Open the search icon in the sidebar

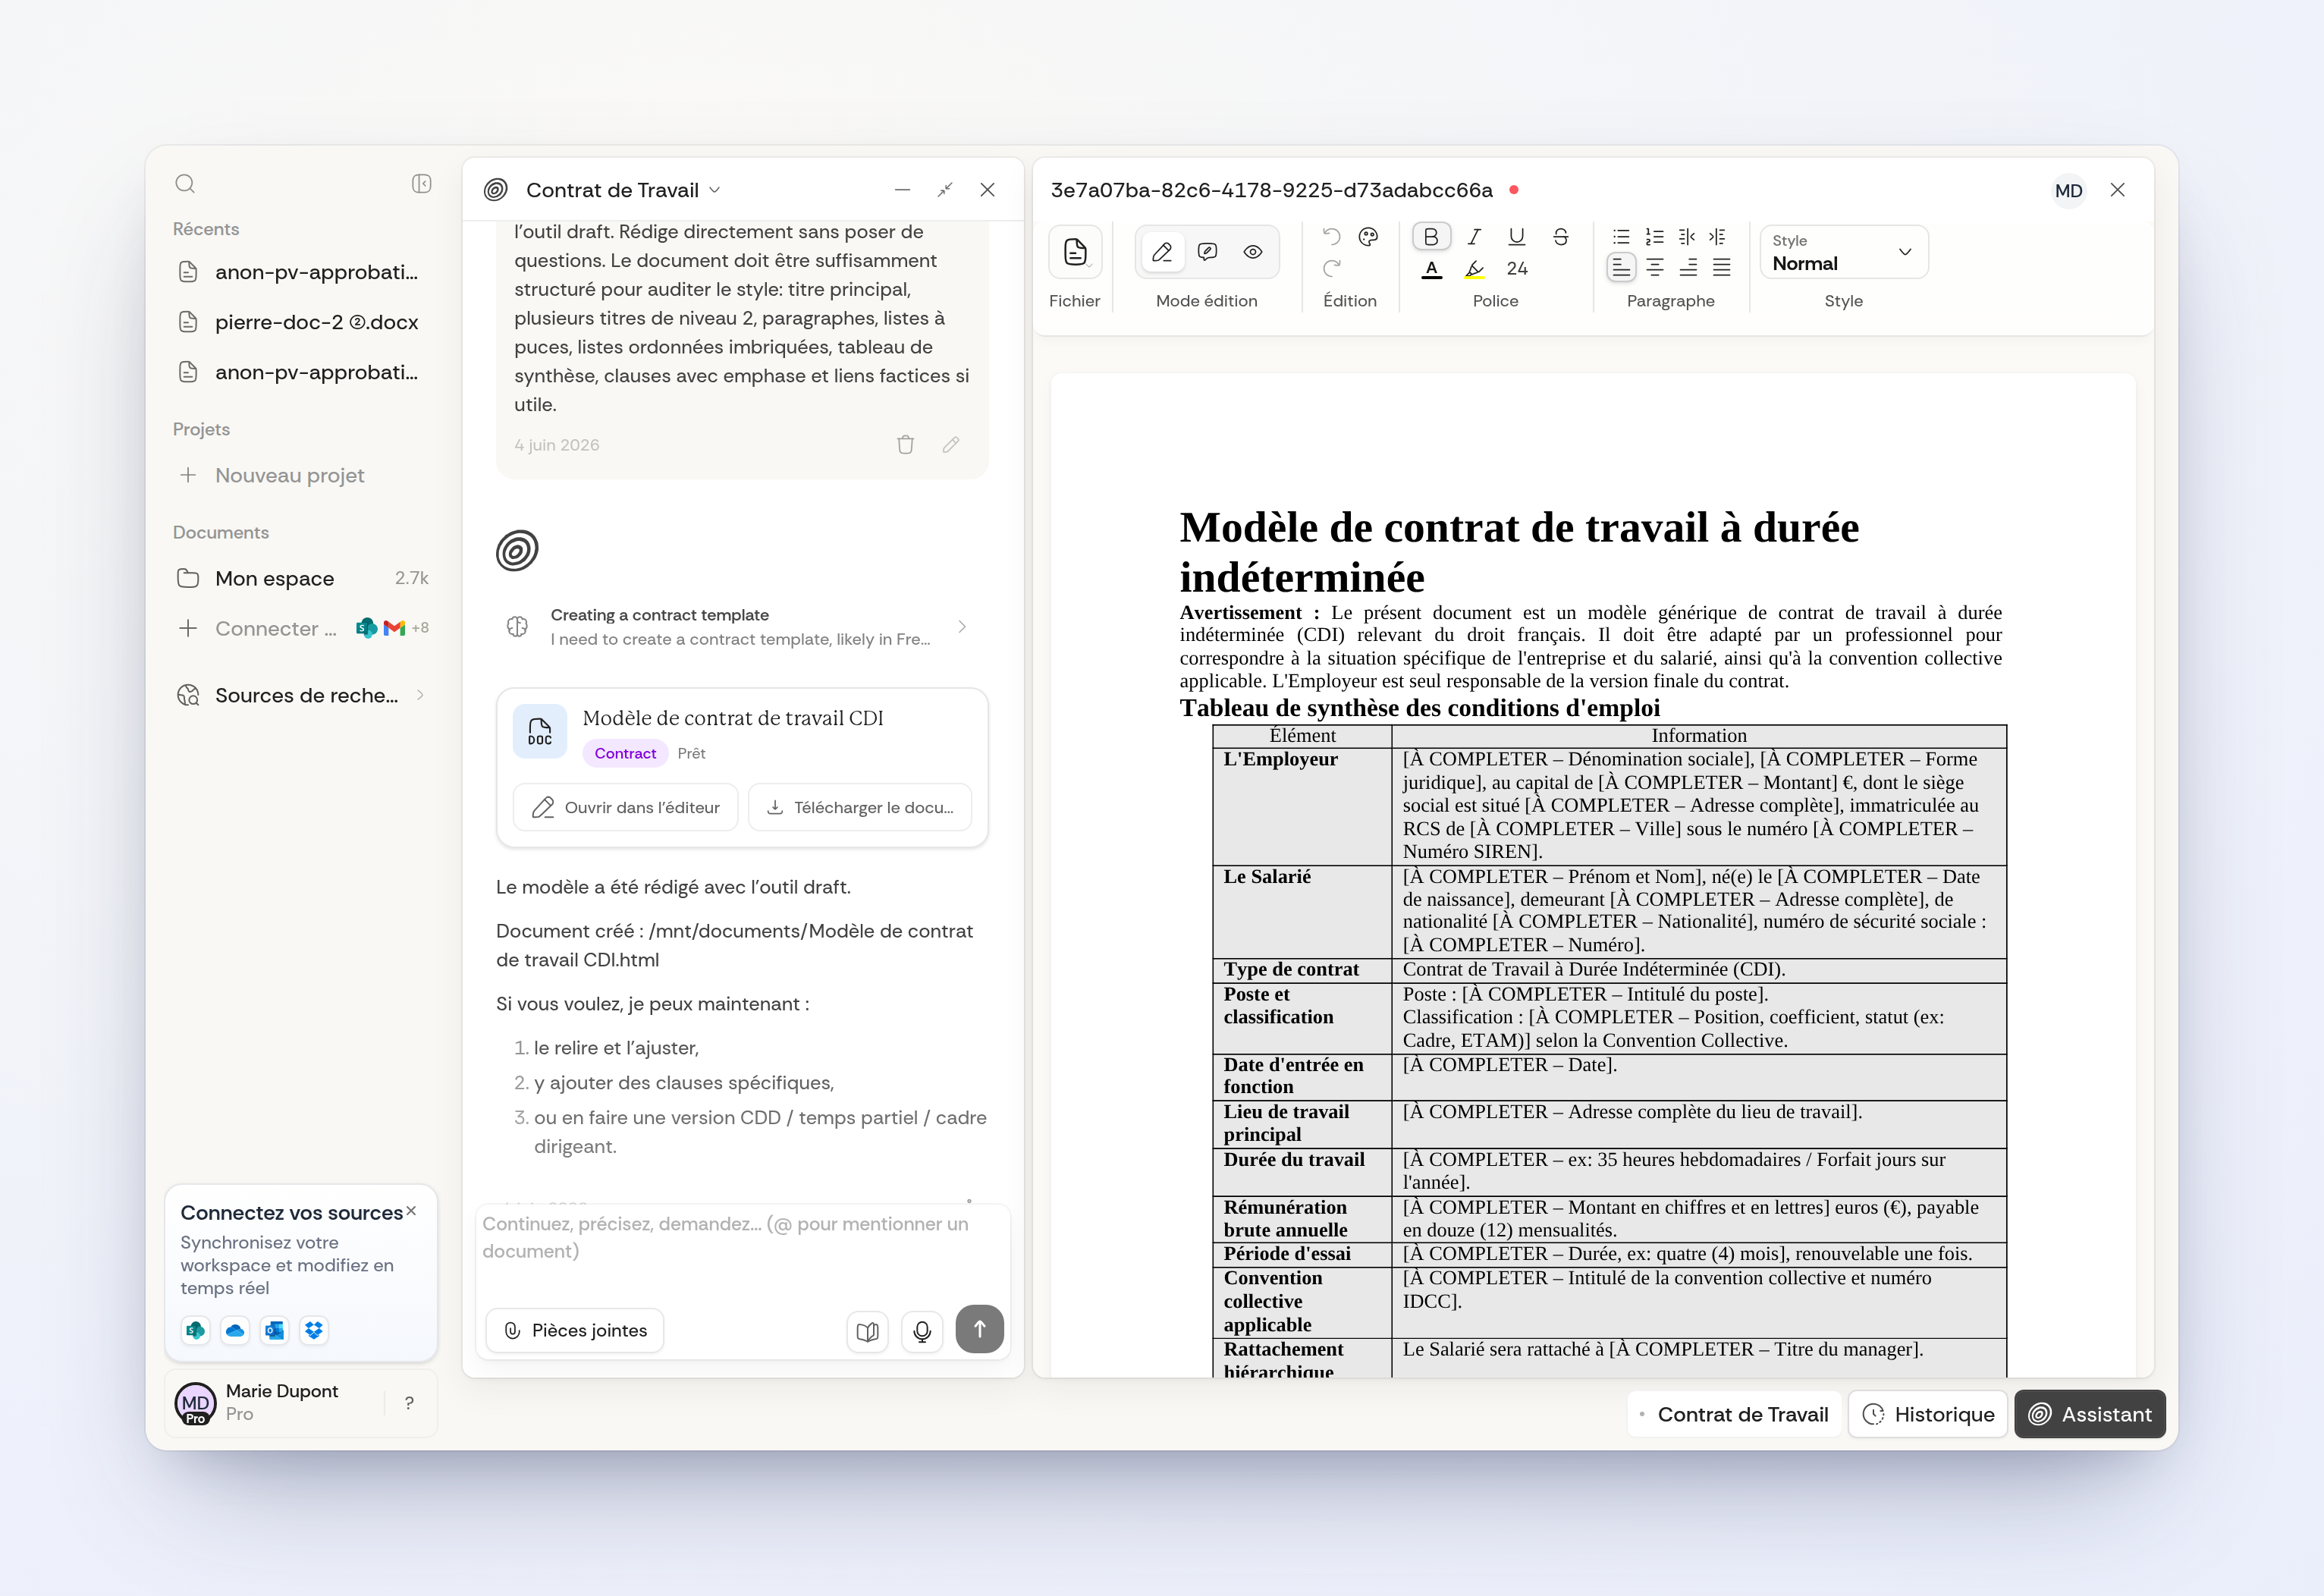185,184
